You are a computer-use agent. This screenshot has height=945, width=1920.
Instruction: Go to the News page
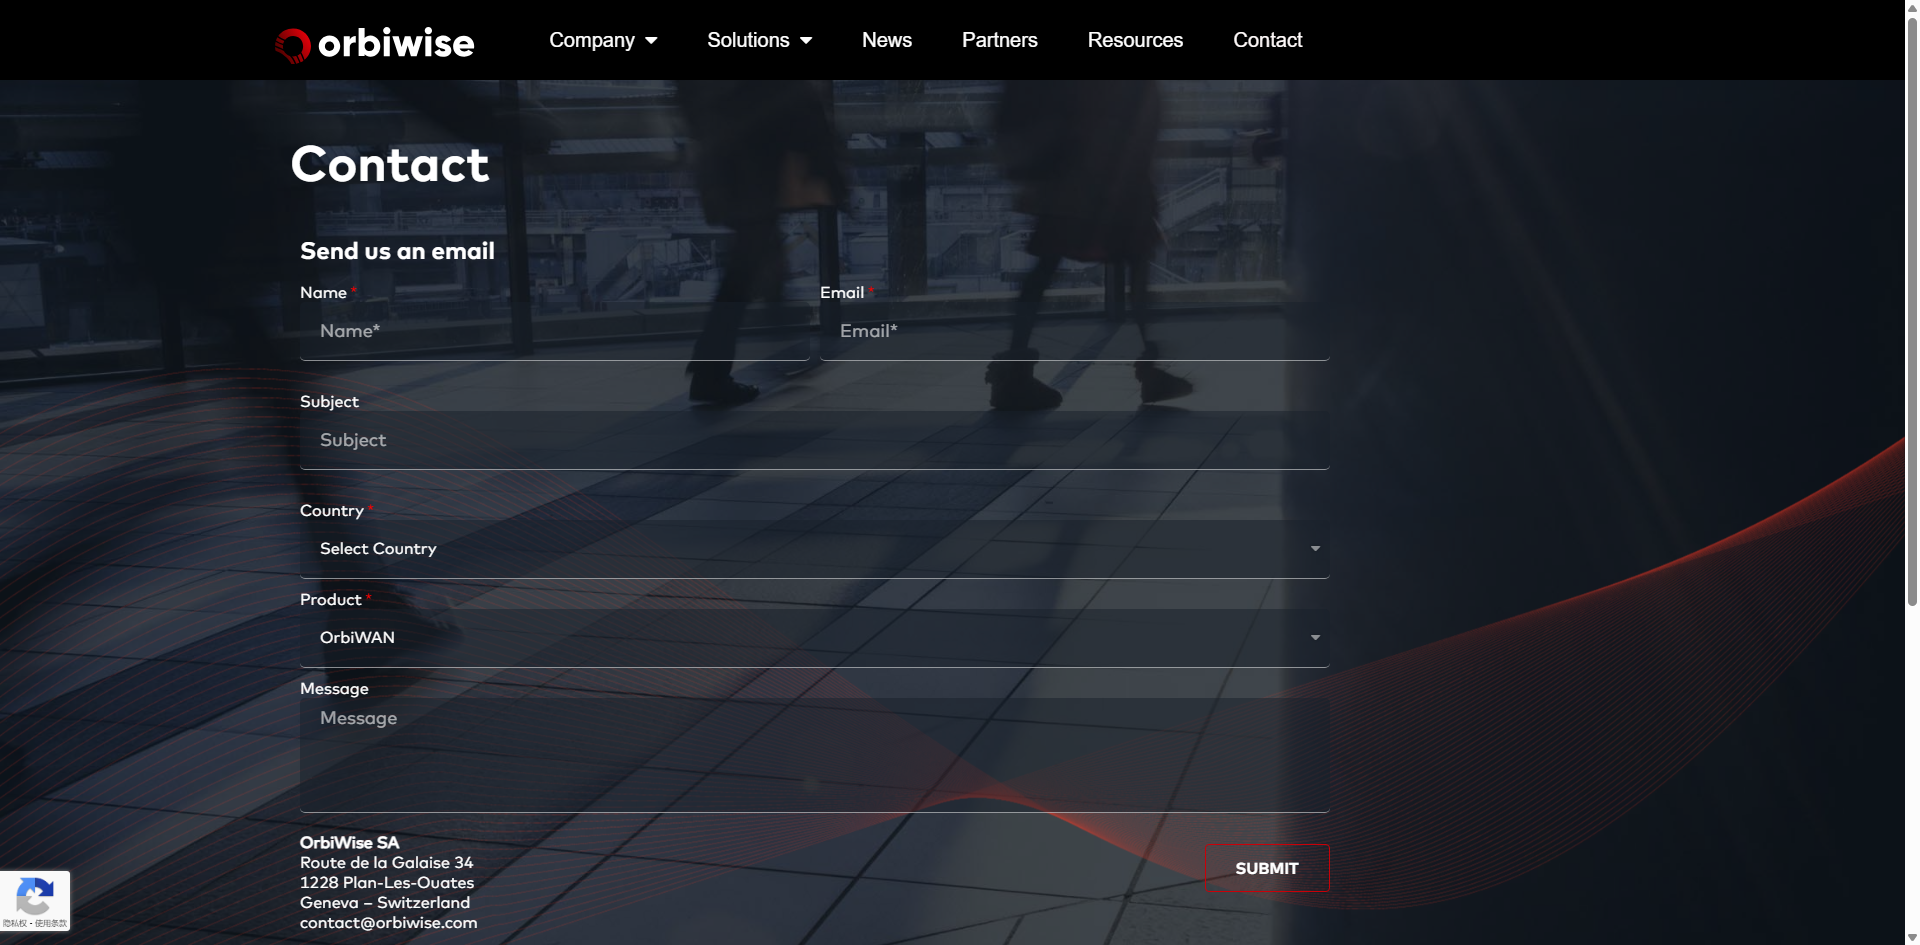pos(887,40)
